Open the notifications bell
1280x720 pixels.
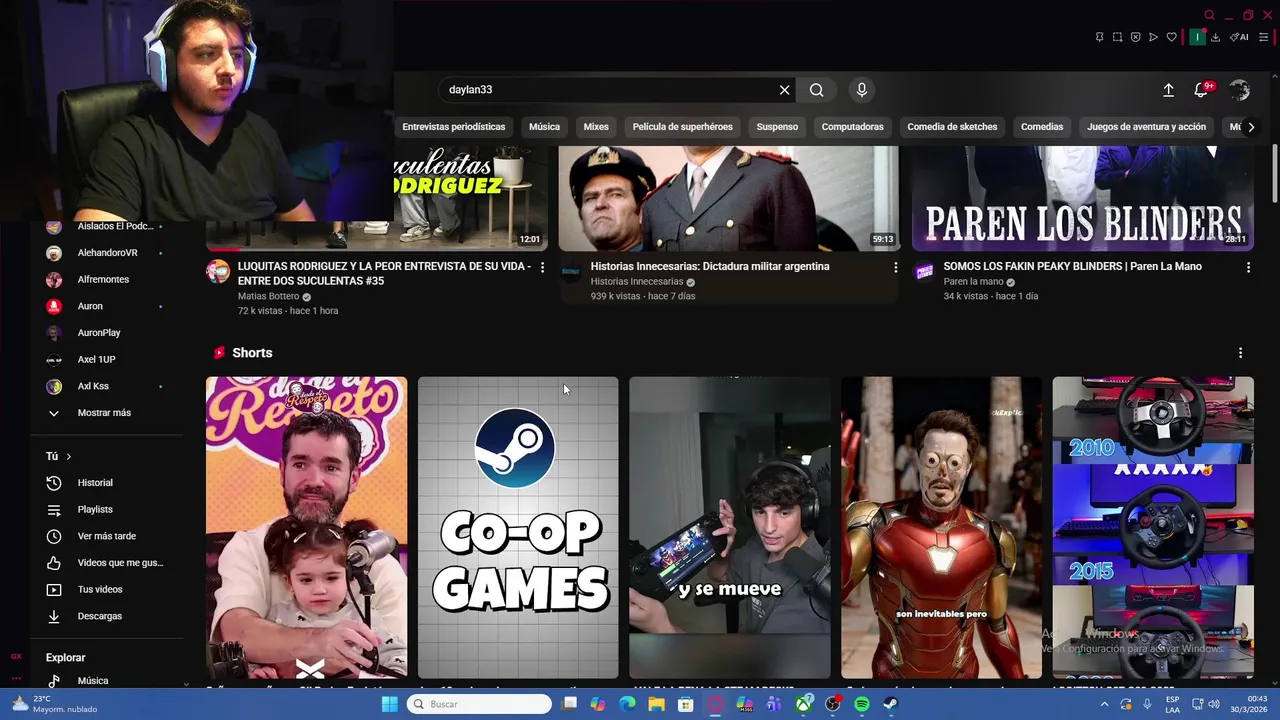pyautogui.click(x=1201, y=90)
